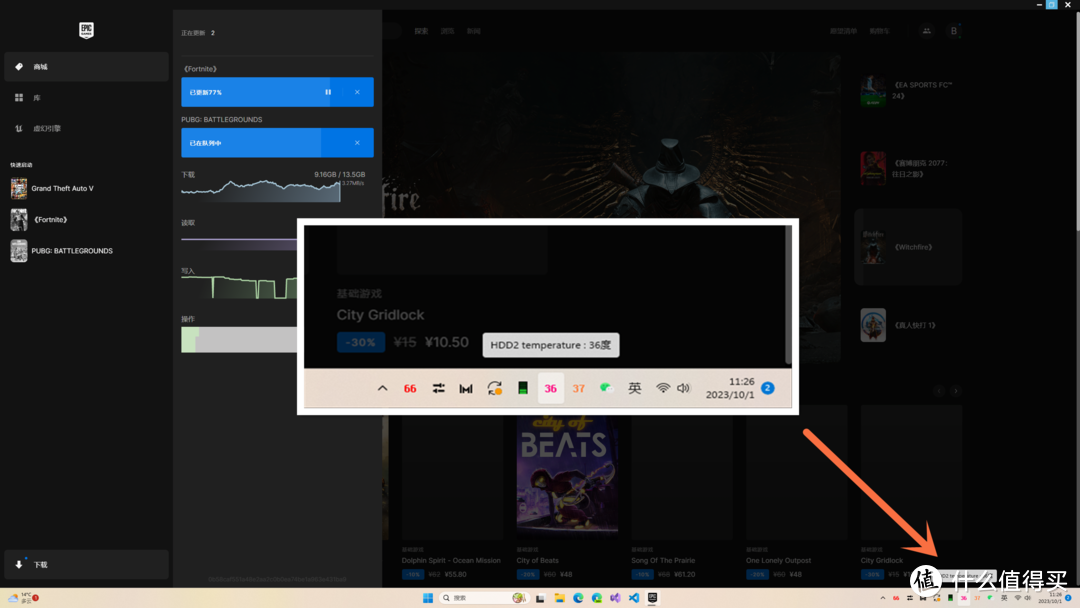Click Epic Games Launcher taskbar icon
The height and width of the screenshot is (608, 1080).
tap(652, 598)
